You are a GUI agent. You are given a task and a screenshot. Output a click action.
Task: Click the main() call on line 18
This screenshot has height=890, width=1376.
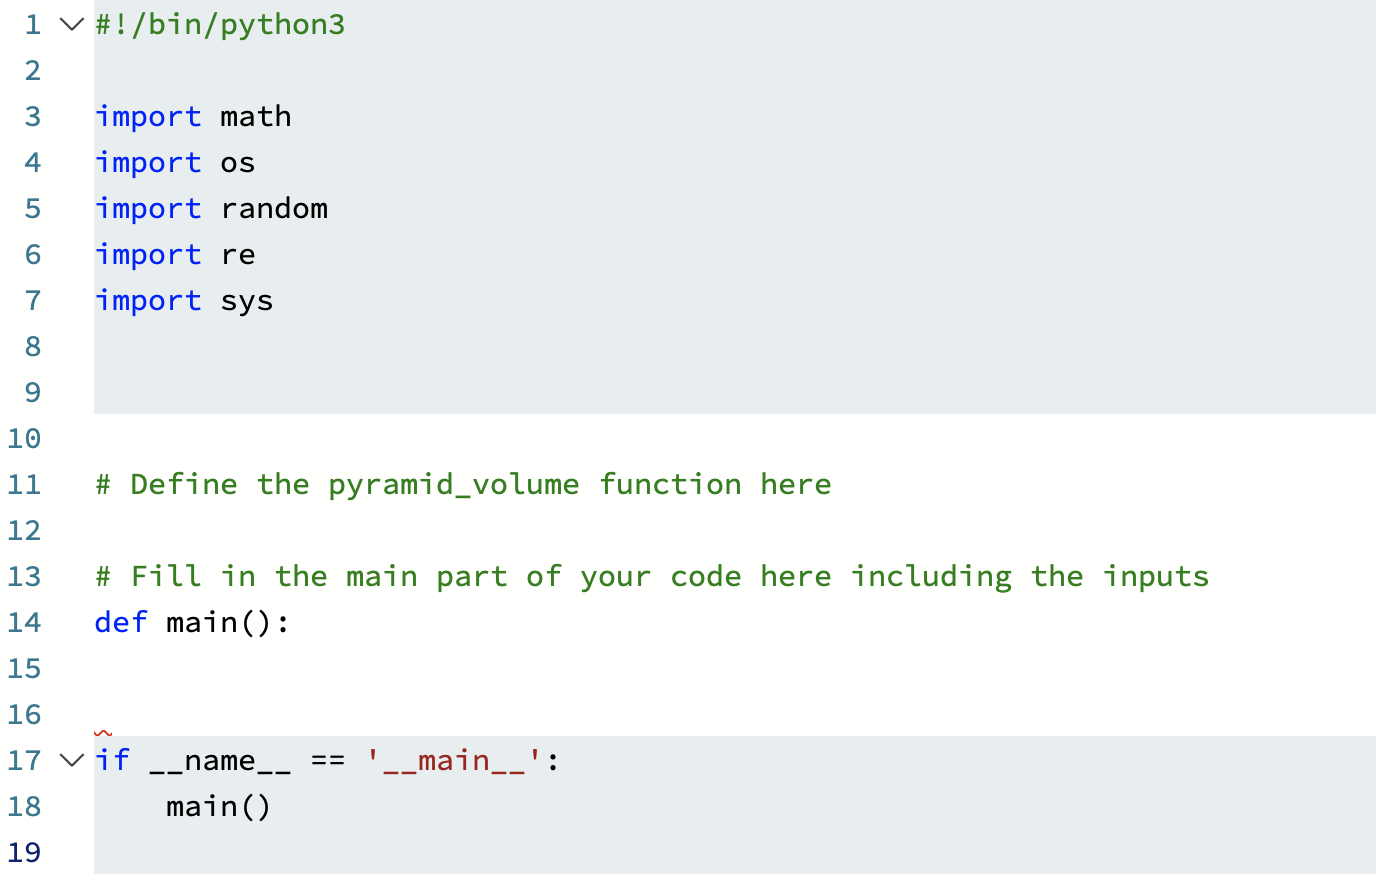click(x=218, y=806)
